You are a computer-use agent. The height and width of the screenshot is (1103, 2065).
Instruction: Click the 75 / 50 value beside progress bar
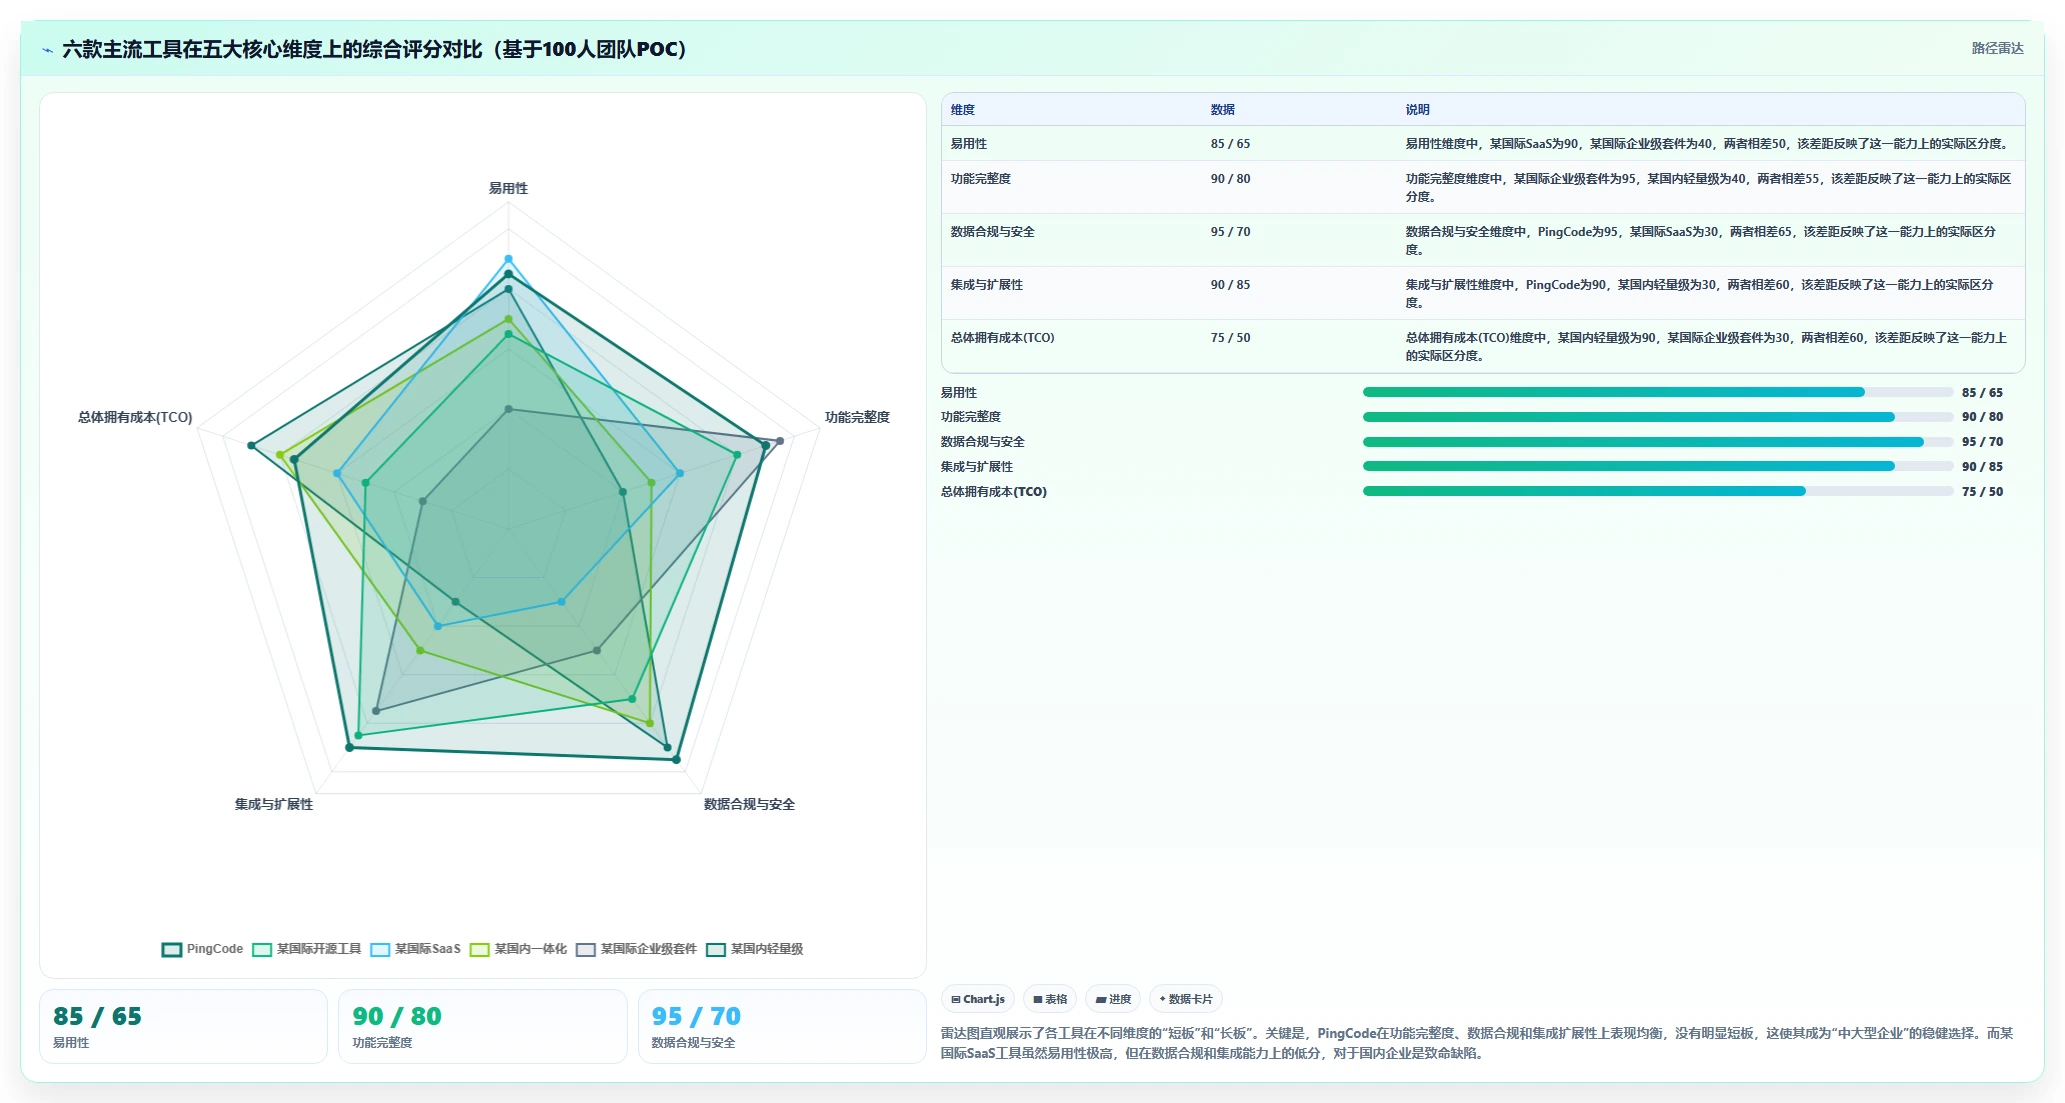(x=1982, y=492)
